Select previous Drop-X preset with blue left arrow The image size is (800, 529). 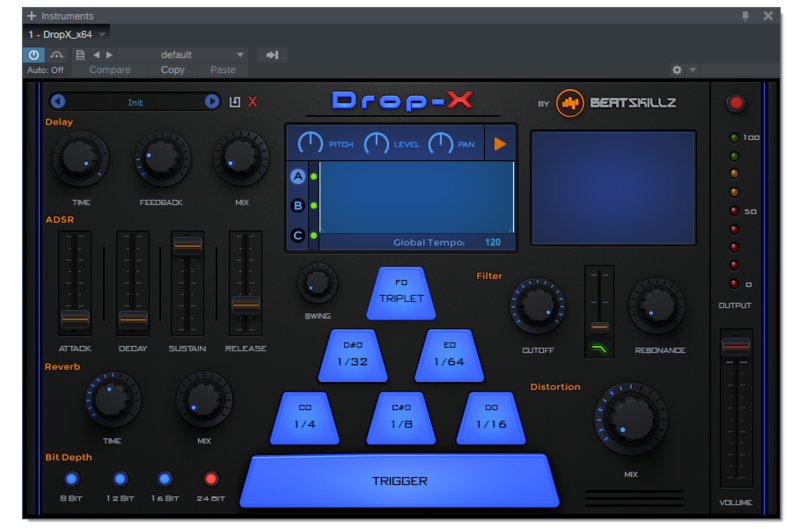pyautogui.click(x=58, y=102)
